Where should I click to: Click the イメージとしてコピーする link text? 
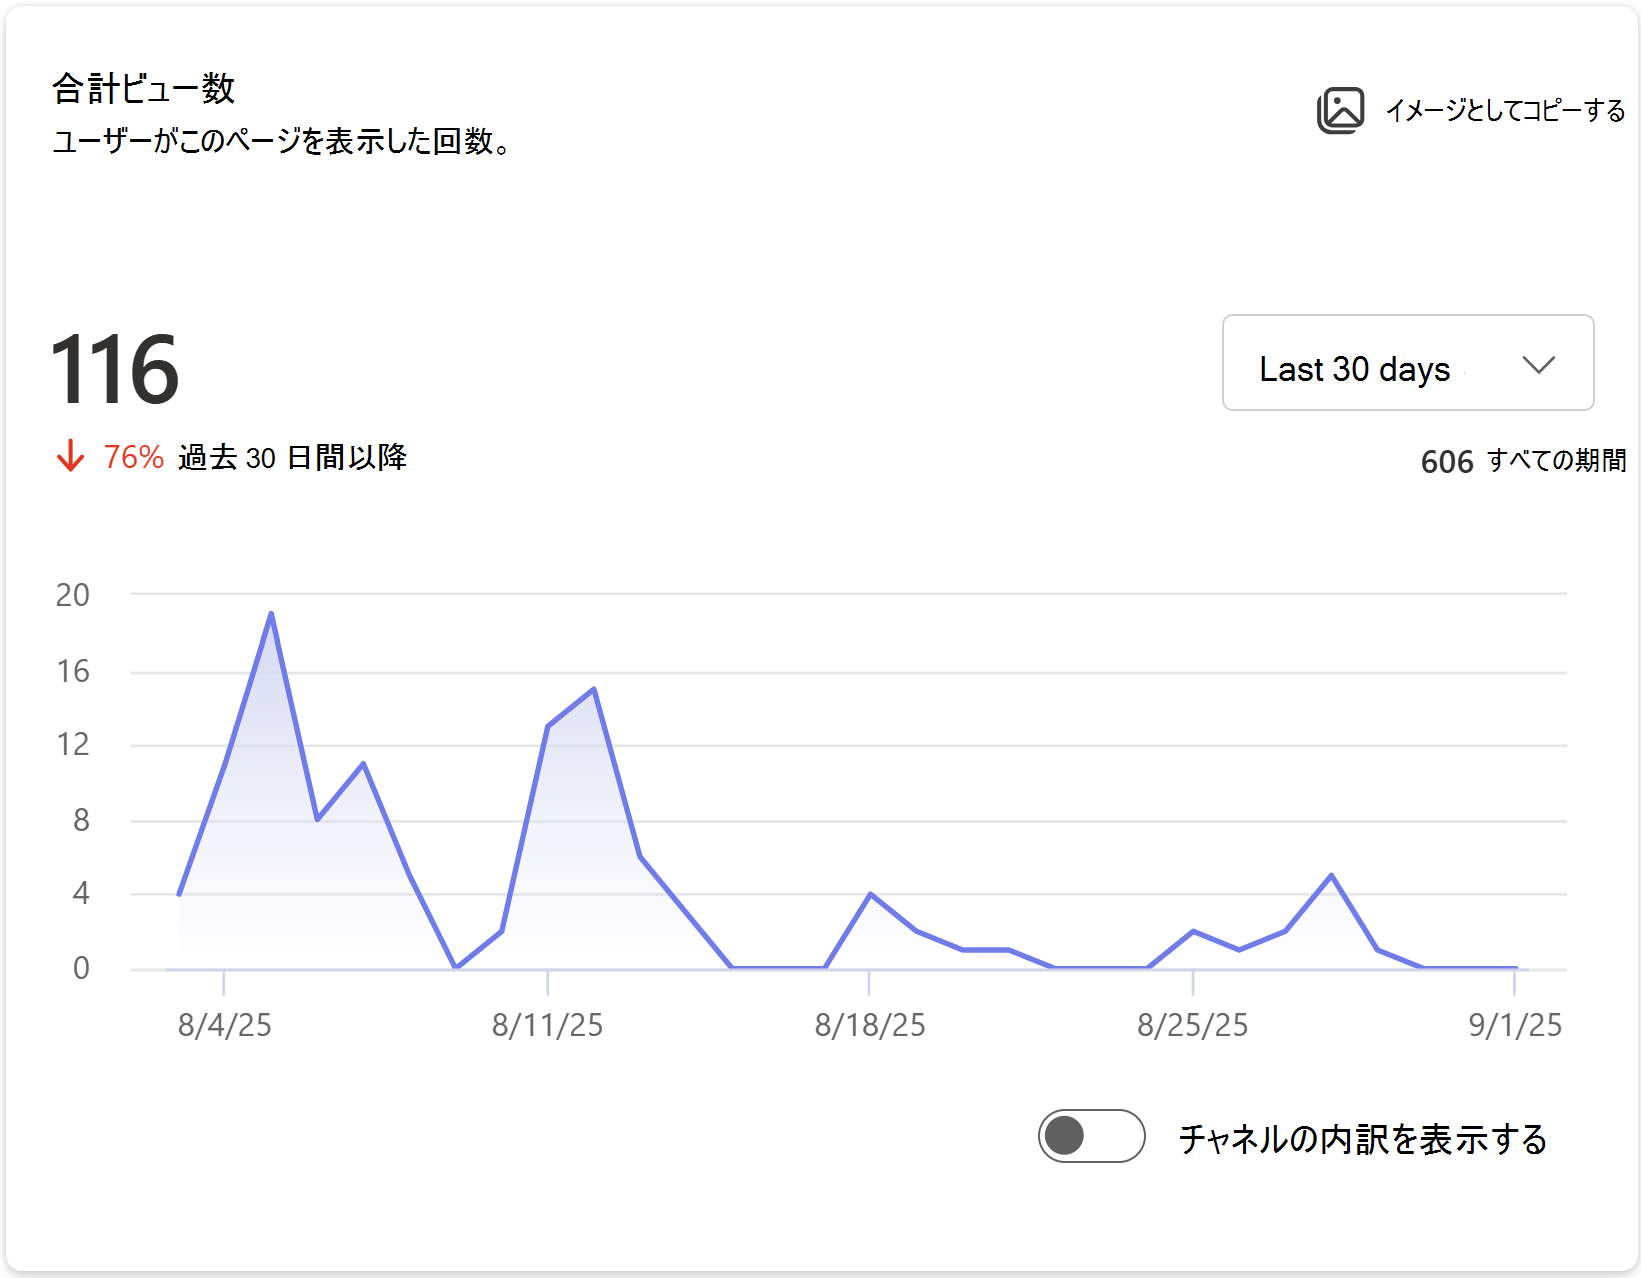[x=1505, y=110]
